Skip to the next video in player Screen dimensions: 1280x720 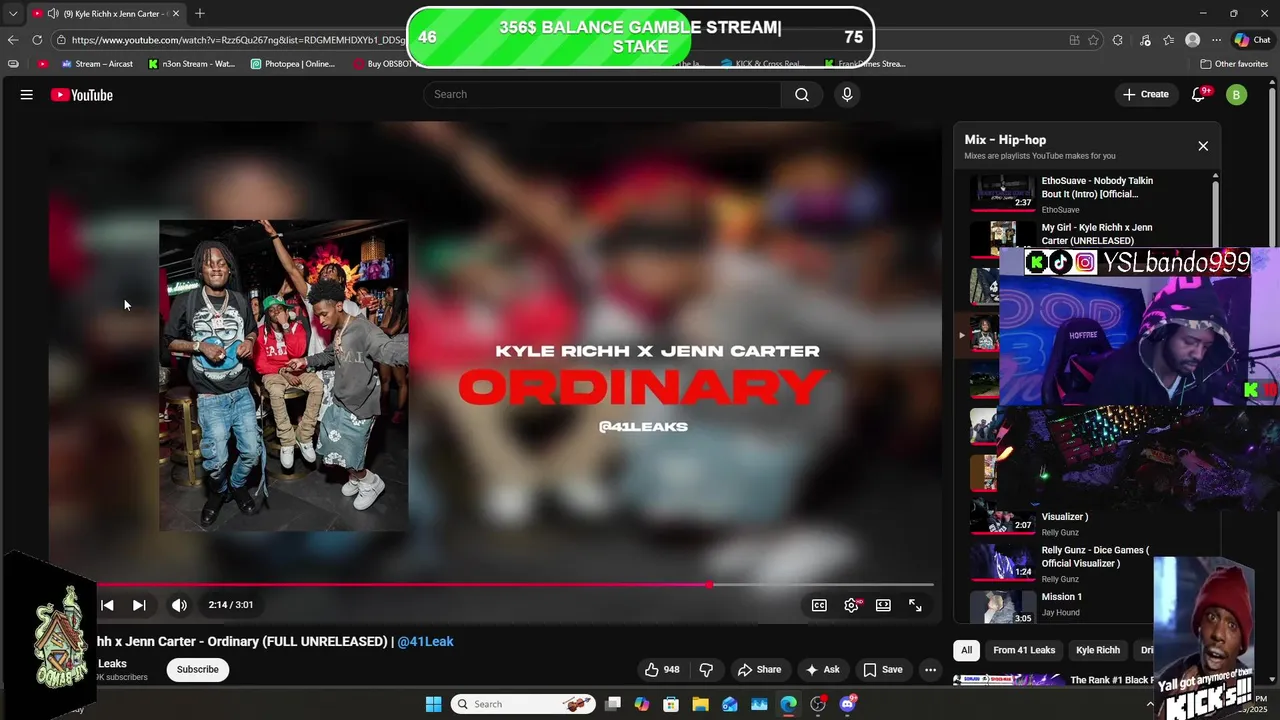(x=139, y=605)
